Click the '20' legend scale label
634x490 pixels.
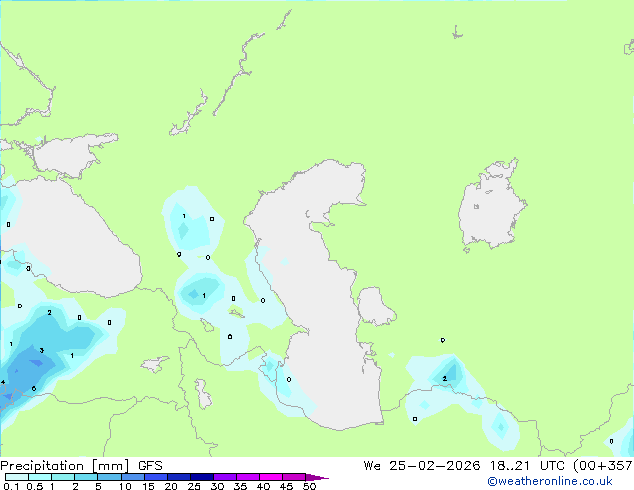(171, 486)
